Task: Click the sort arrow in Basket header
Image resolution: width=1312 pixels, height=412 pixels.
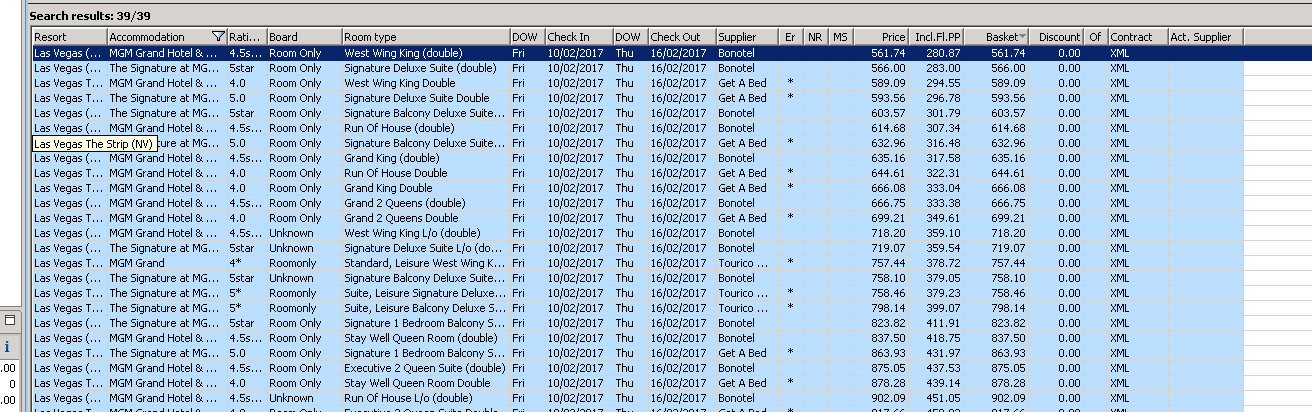Action: (x=1023, y=38)
